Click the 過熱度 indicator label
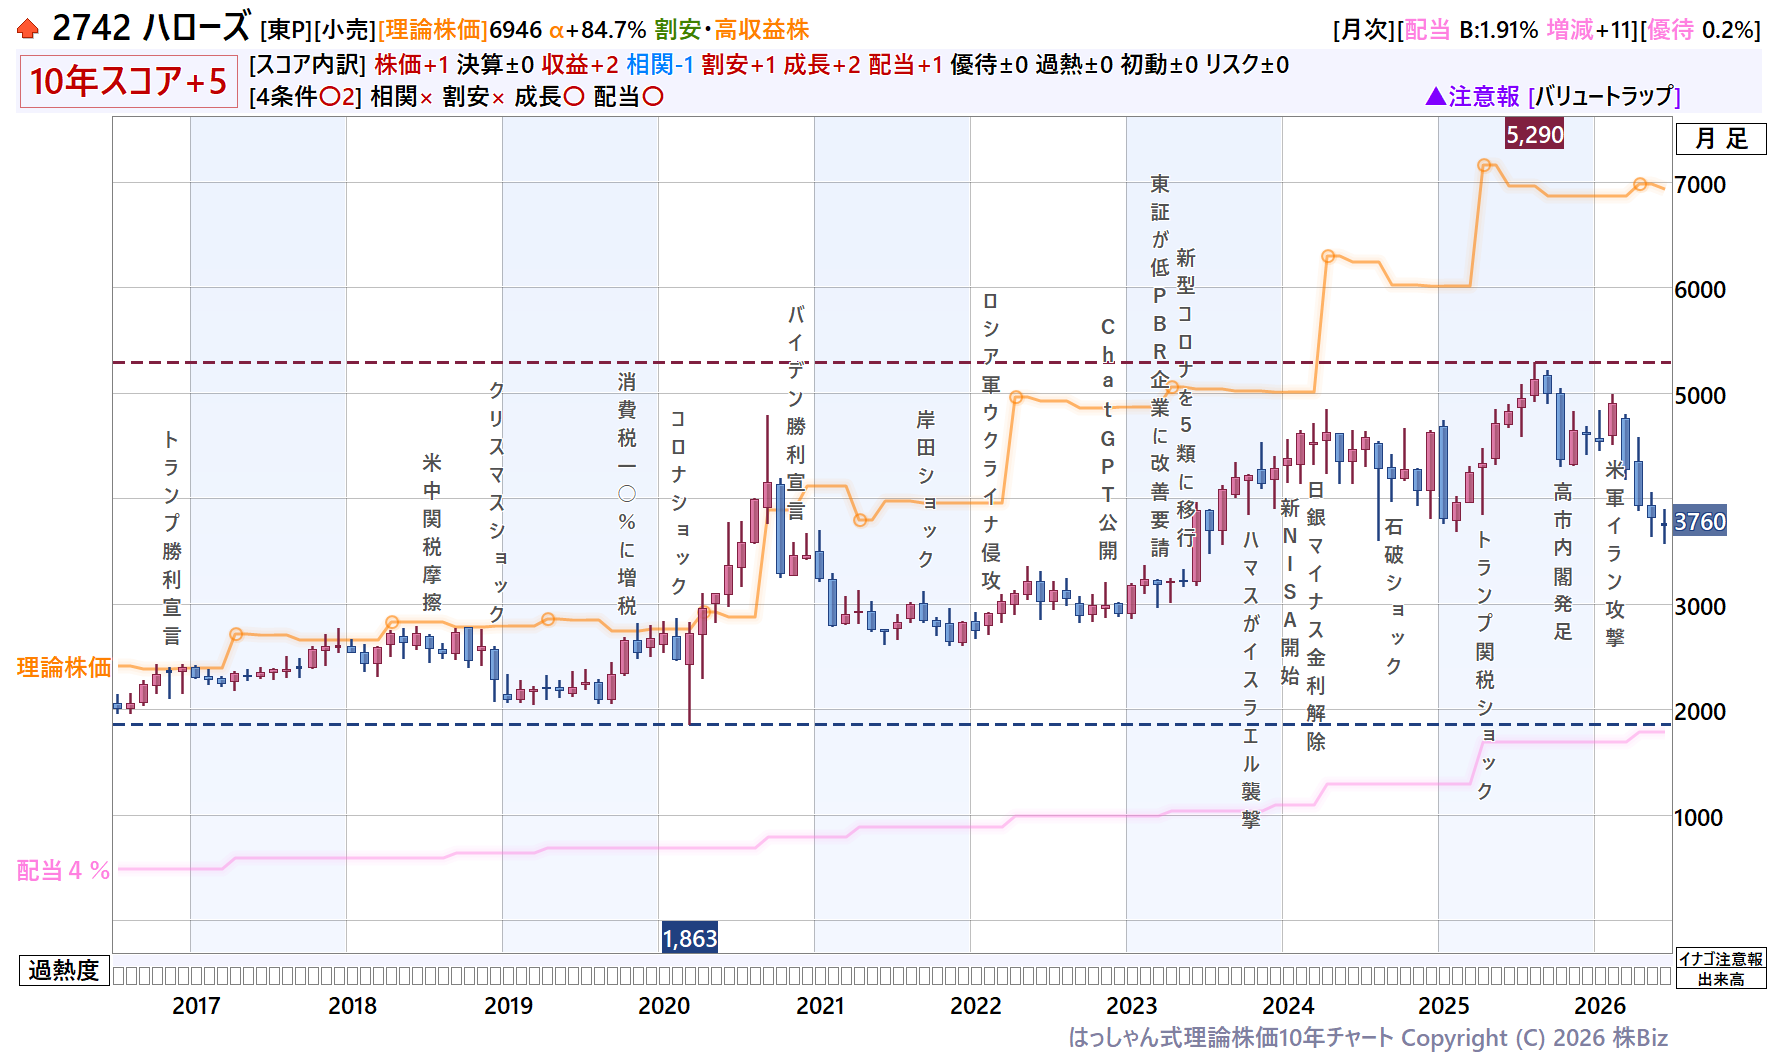1780x1054 pixels. point(64,970)
